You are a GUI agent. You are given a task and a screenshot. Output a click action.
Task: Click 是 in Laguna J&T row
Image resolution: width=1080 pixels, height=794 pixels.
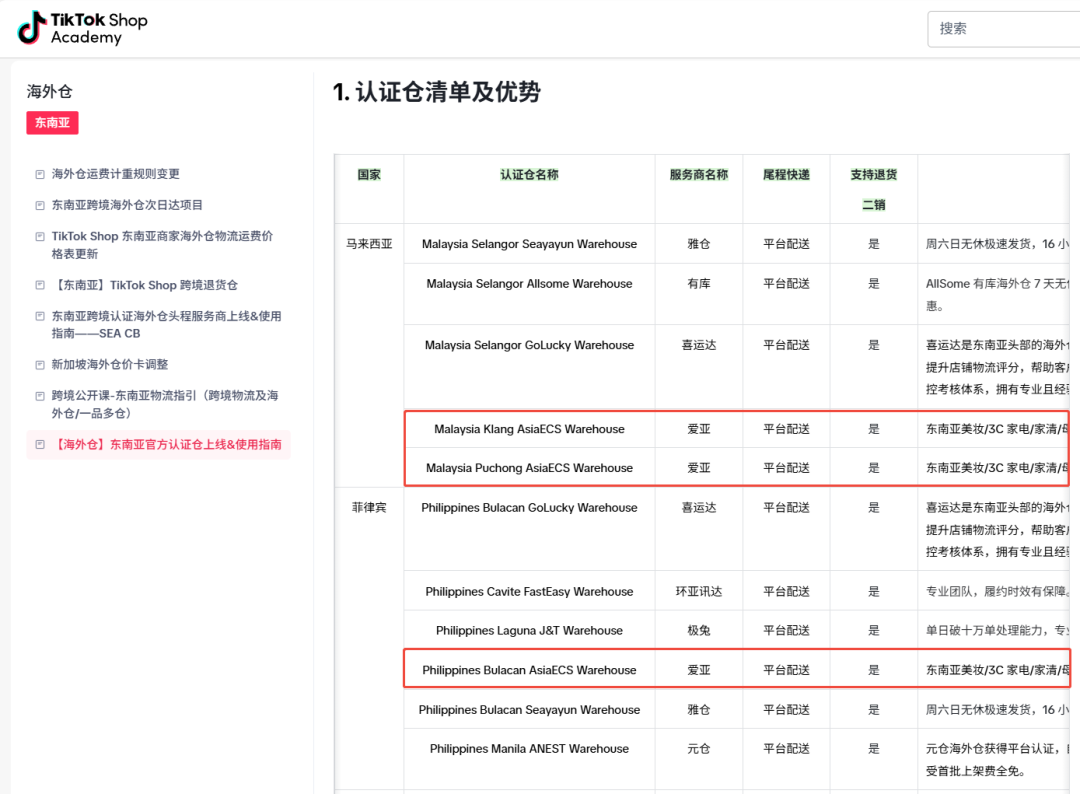point(873,630)
